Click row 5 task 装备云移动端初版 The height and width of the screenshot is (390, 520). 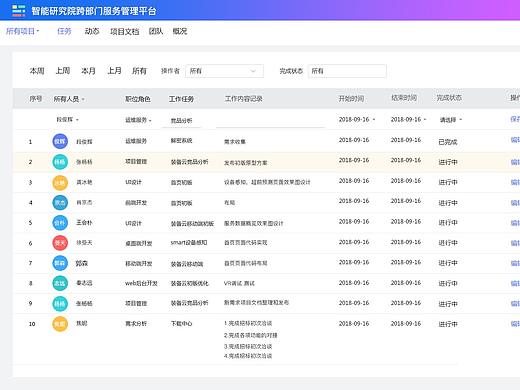[x=192, y=223]
